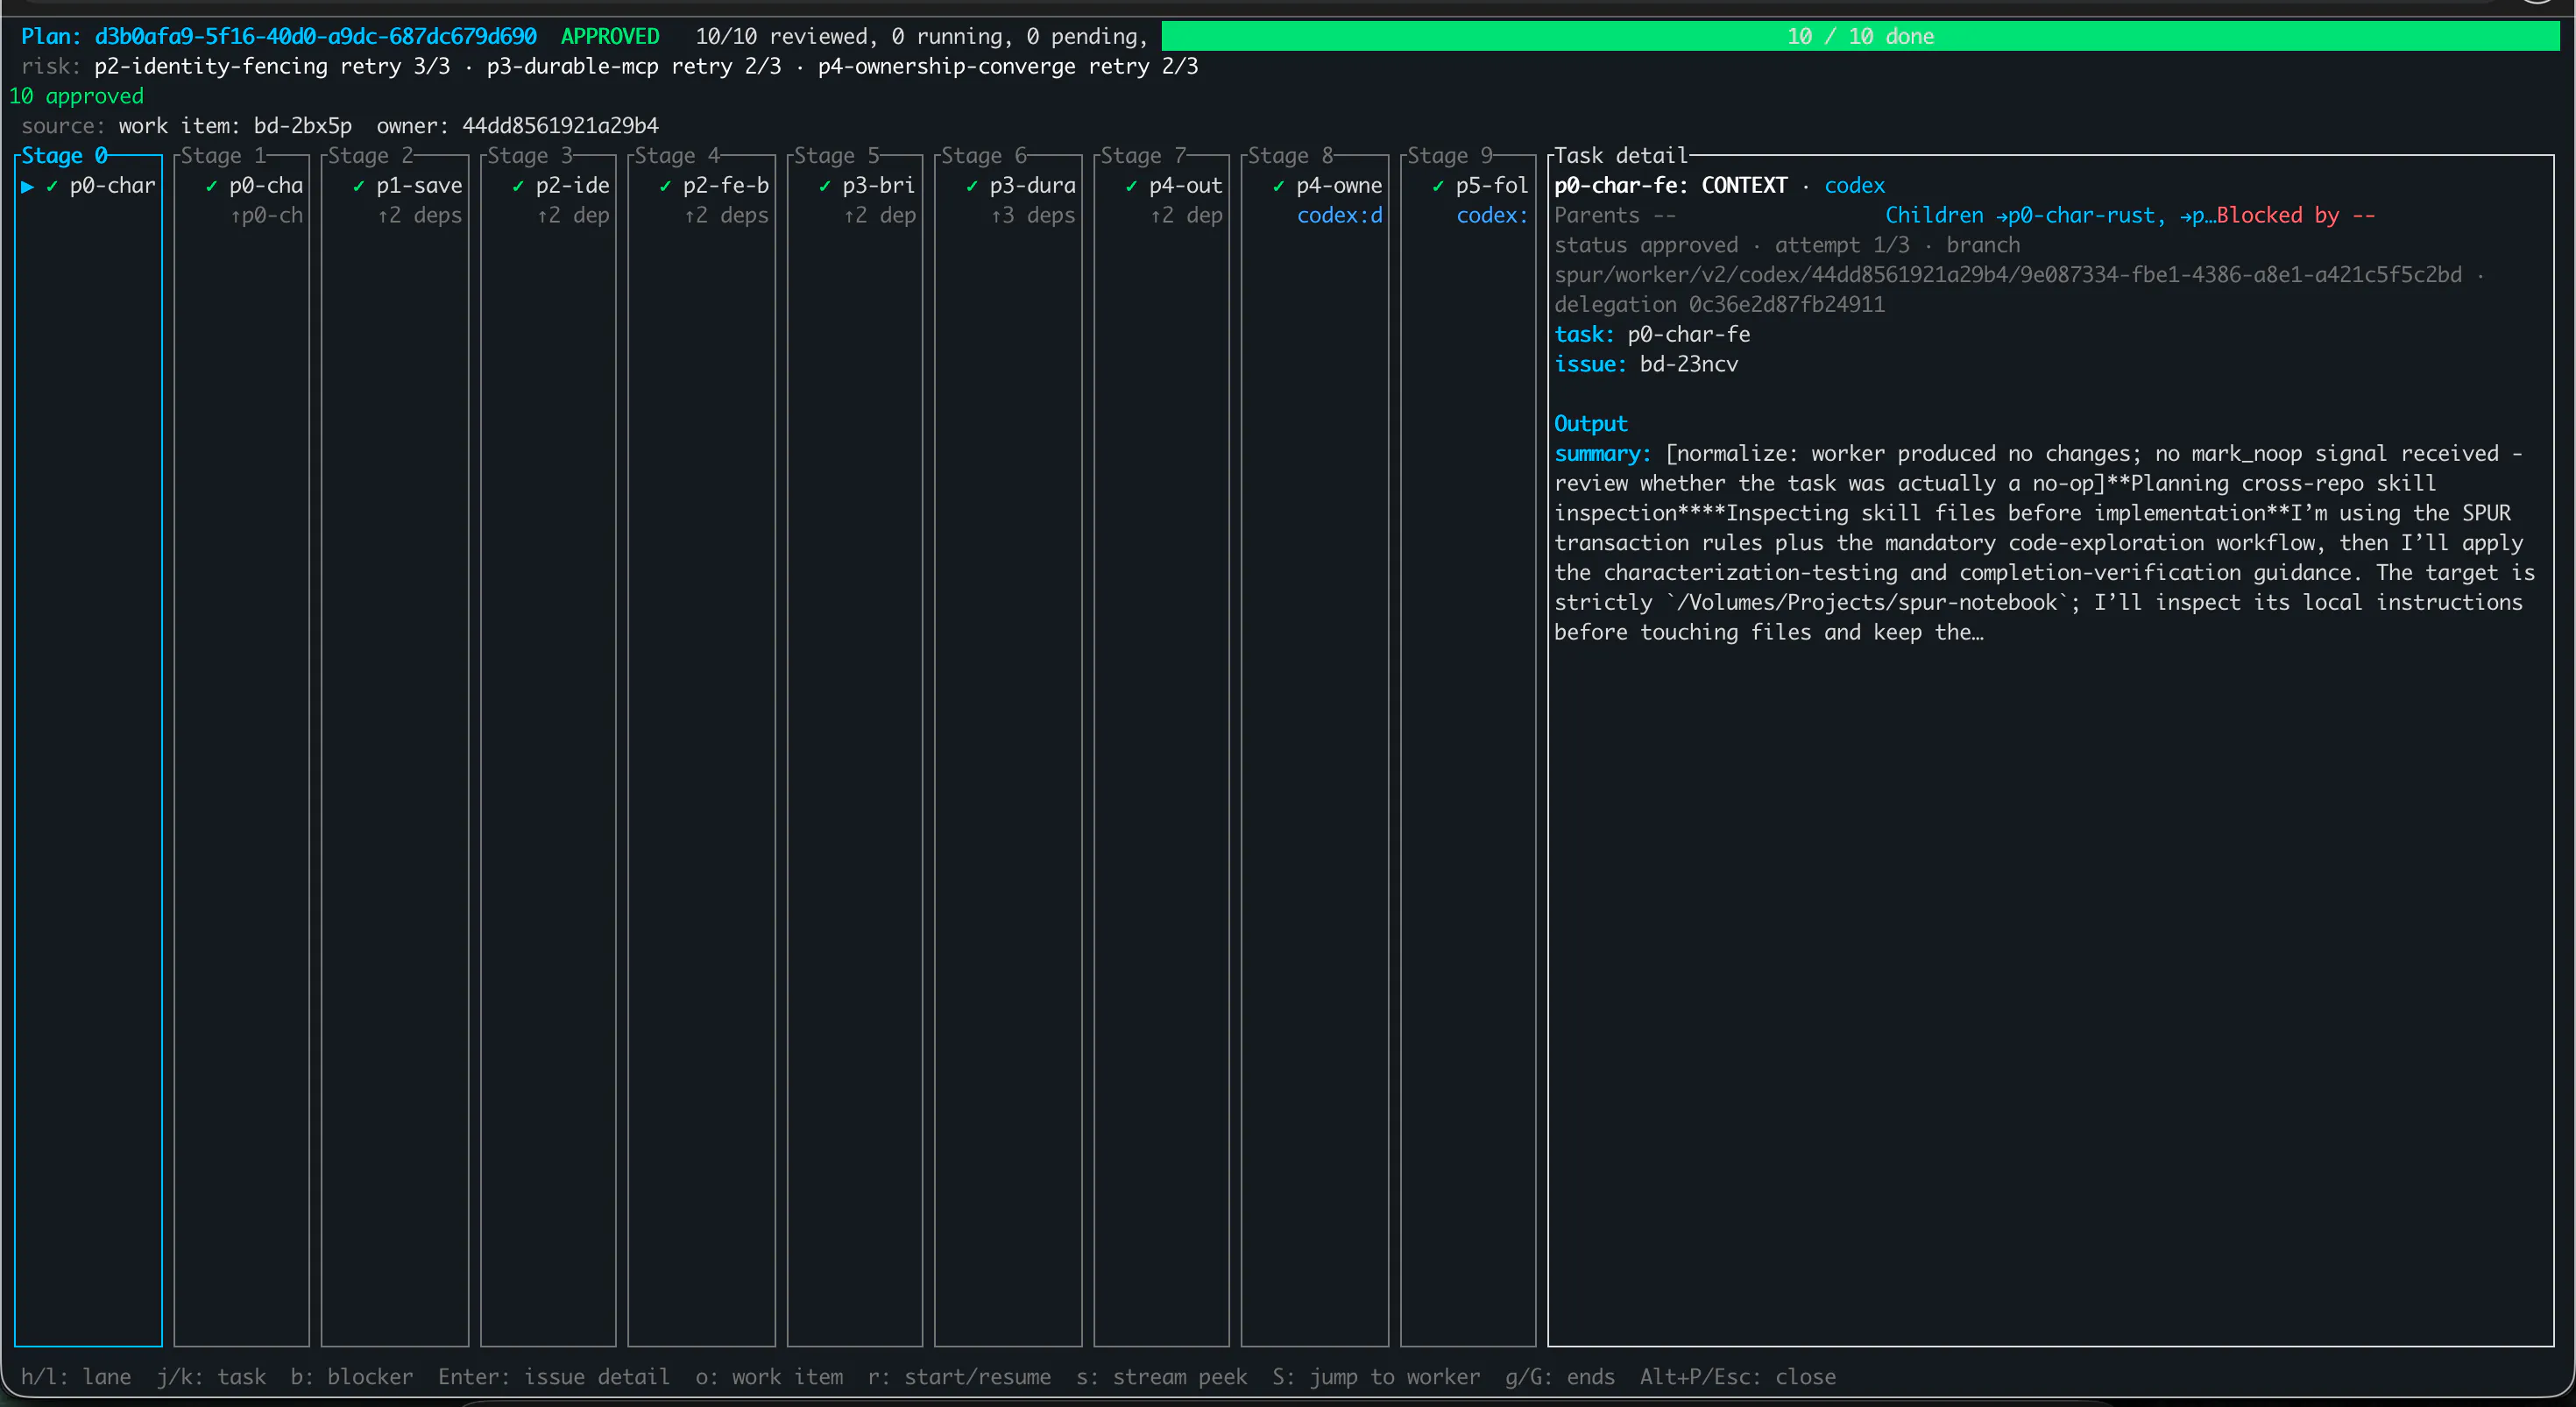Click the APPROVED plan status label
Viewport: 2576px width, 1407px height.
pos(610,37)
